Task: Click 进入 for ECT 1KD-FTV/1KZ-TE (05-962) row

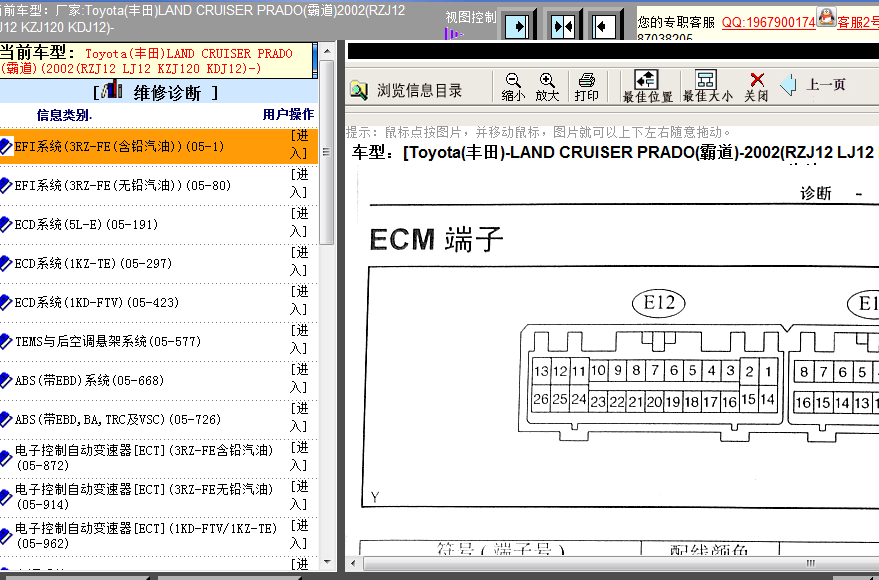Action: [x=299, y=535]
